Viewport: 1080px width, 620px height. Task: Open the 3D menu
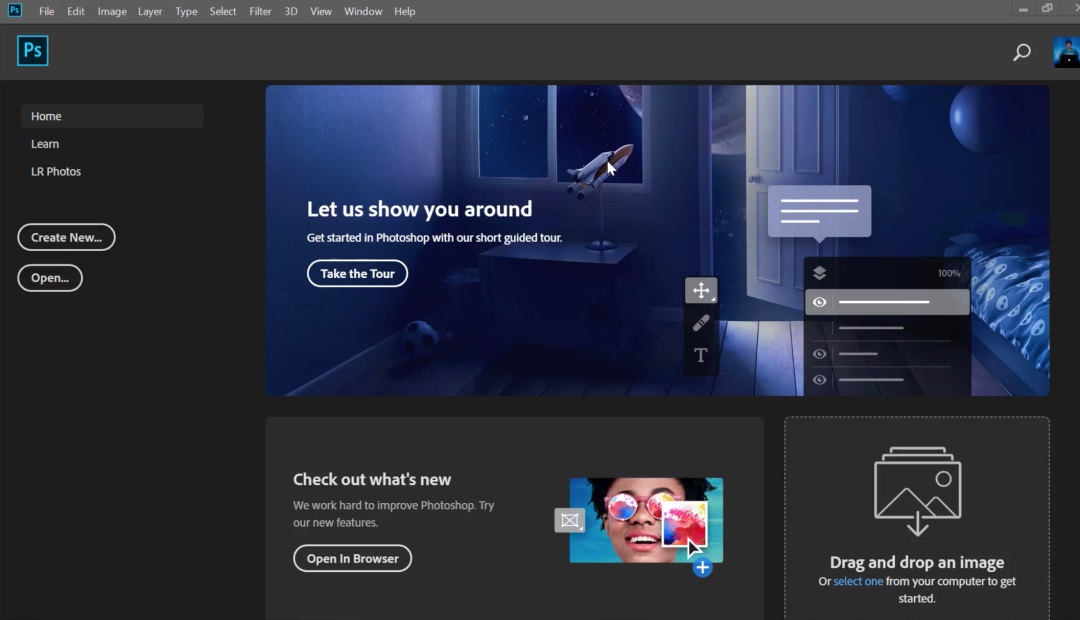coord(291,11)
